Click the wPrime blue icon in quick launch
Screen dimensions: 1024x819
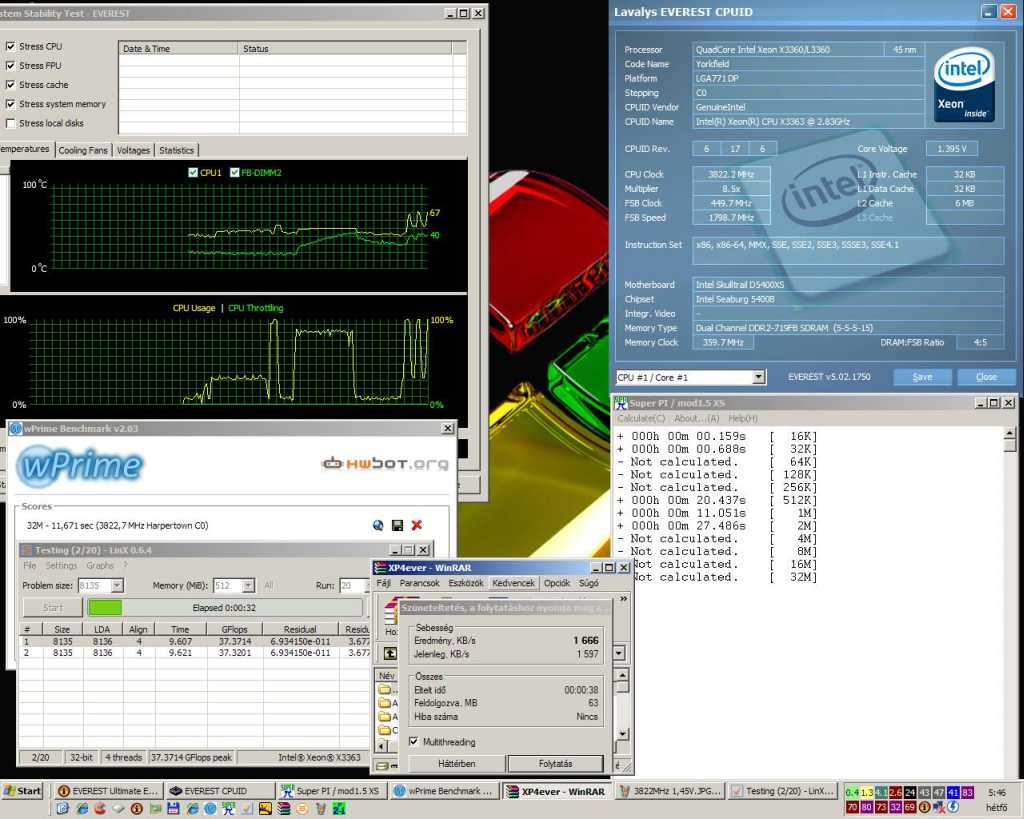tap(210, 809)
